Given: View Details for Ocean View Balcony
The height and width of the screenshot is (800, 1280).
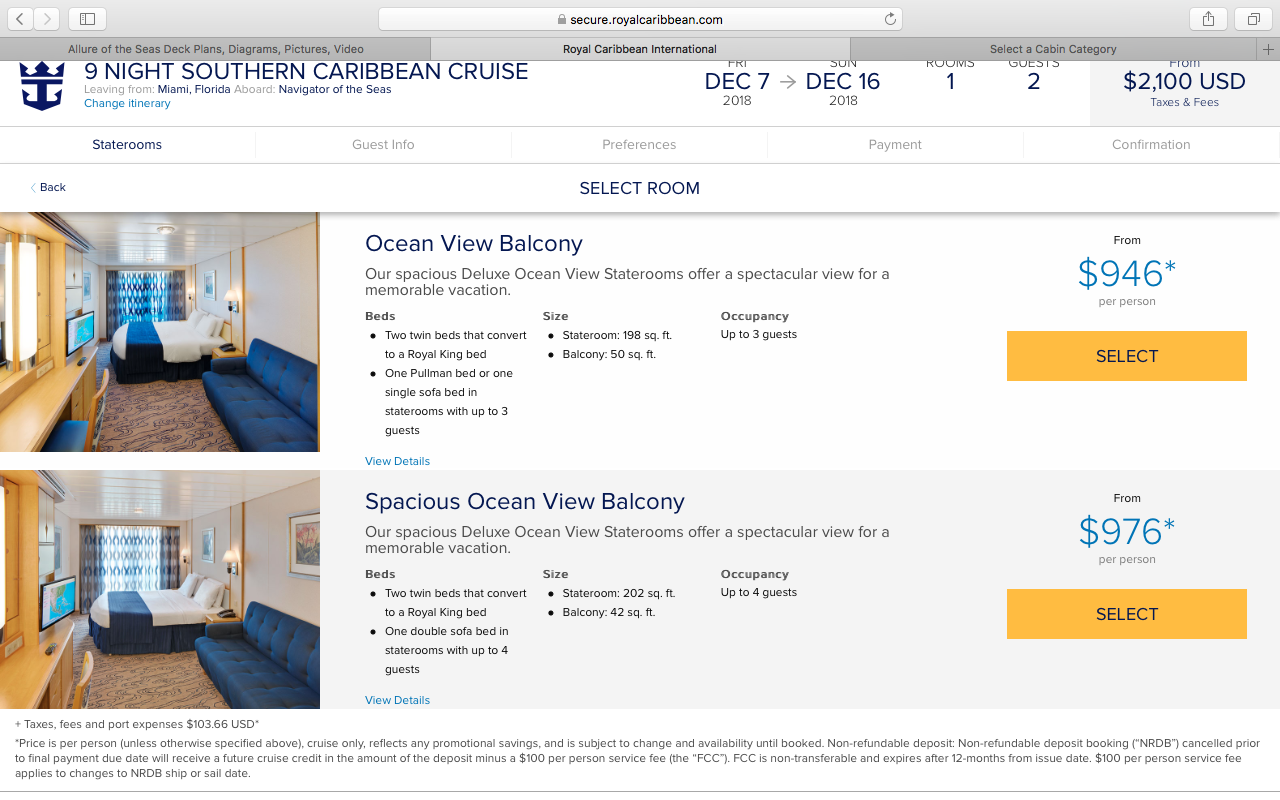Looking at the screenshot, I should click(x=397, y=461).
